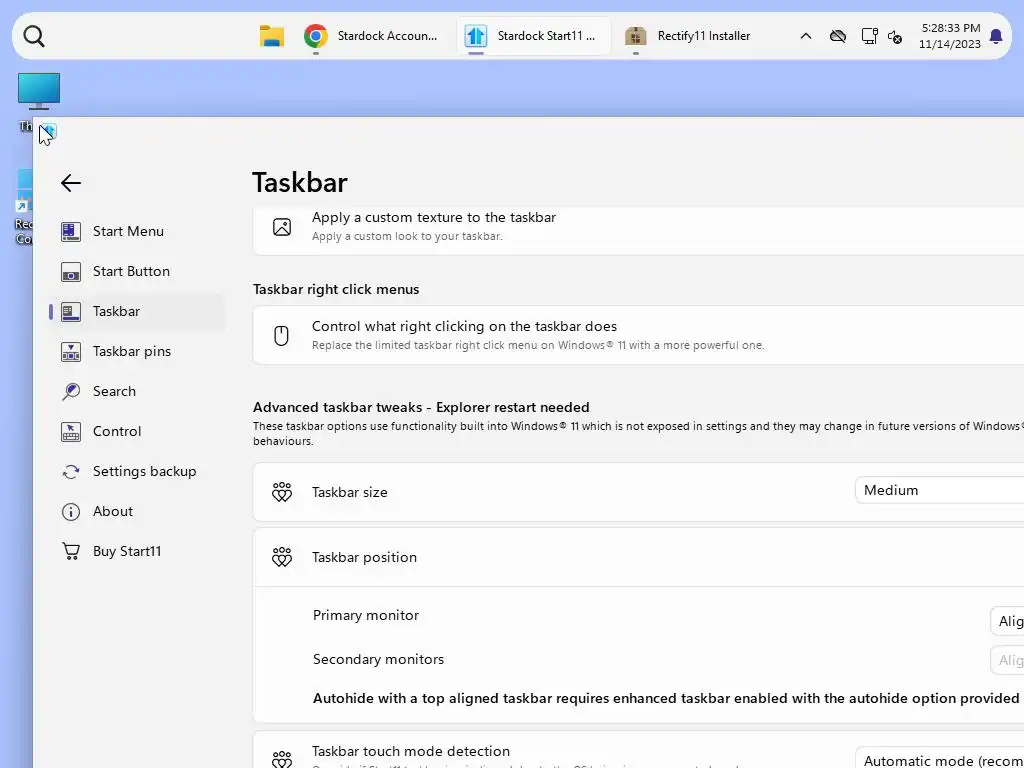Click the Secondary monitors label
The height and width of the screenshot is (768, 1024).
378,659
